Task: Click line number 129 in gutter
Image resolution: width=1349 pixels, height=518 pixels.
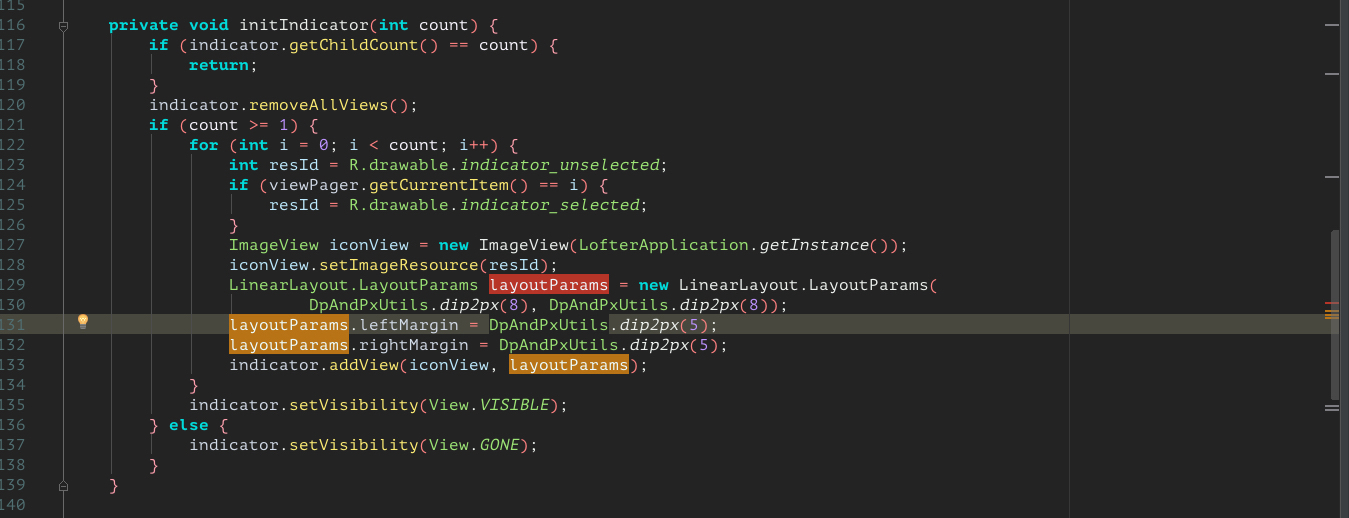Action: 14,285
